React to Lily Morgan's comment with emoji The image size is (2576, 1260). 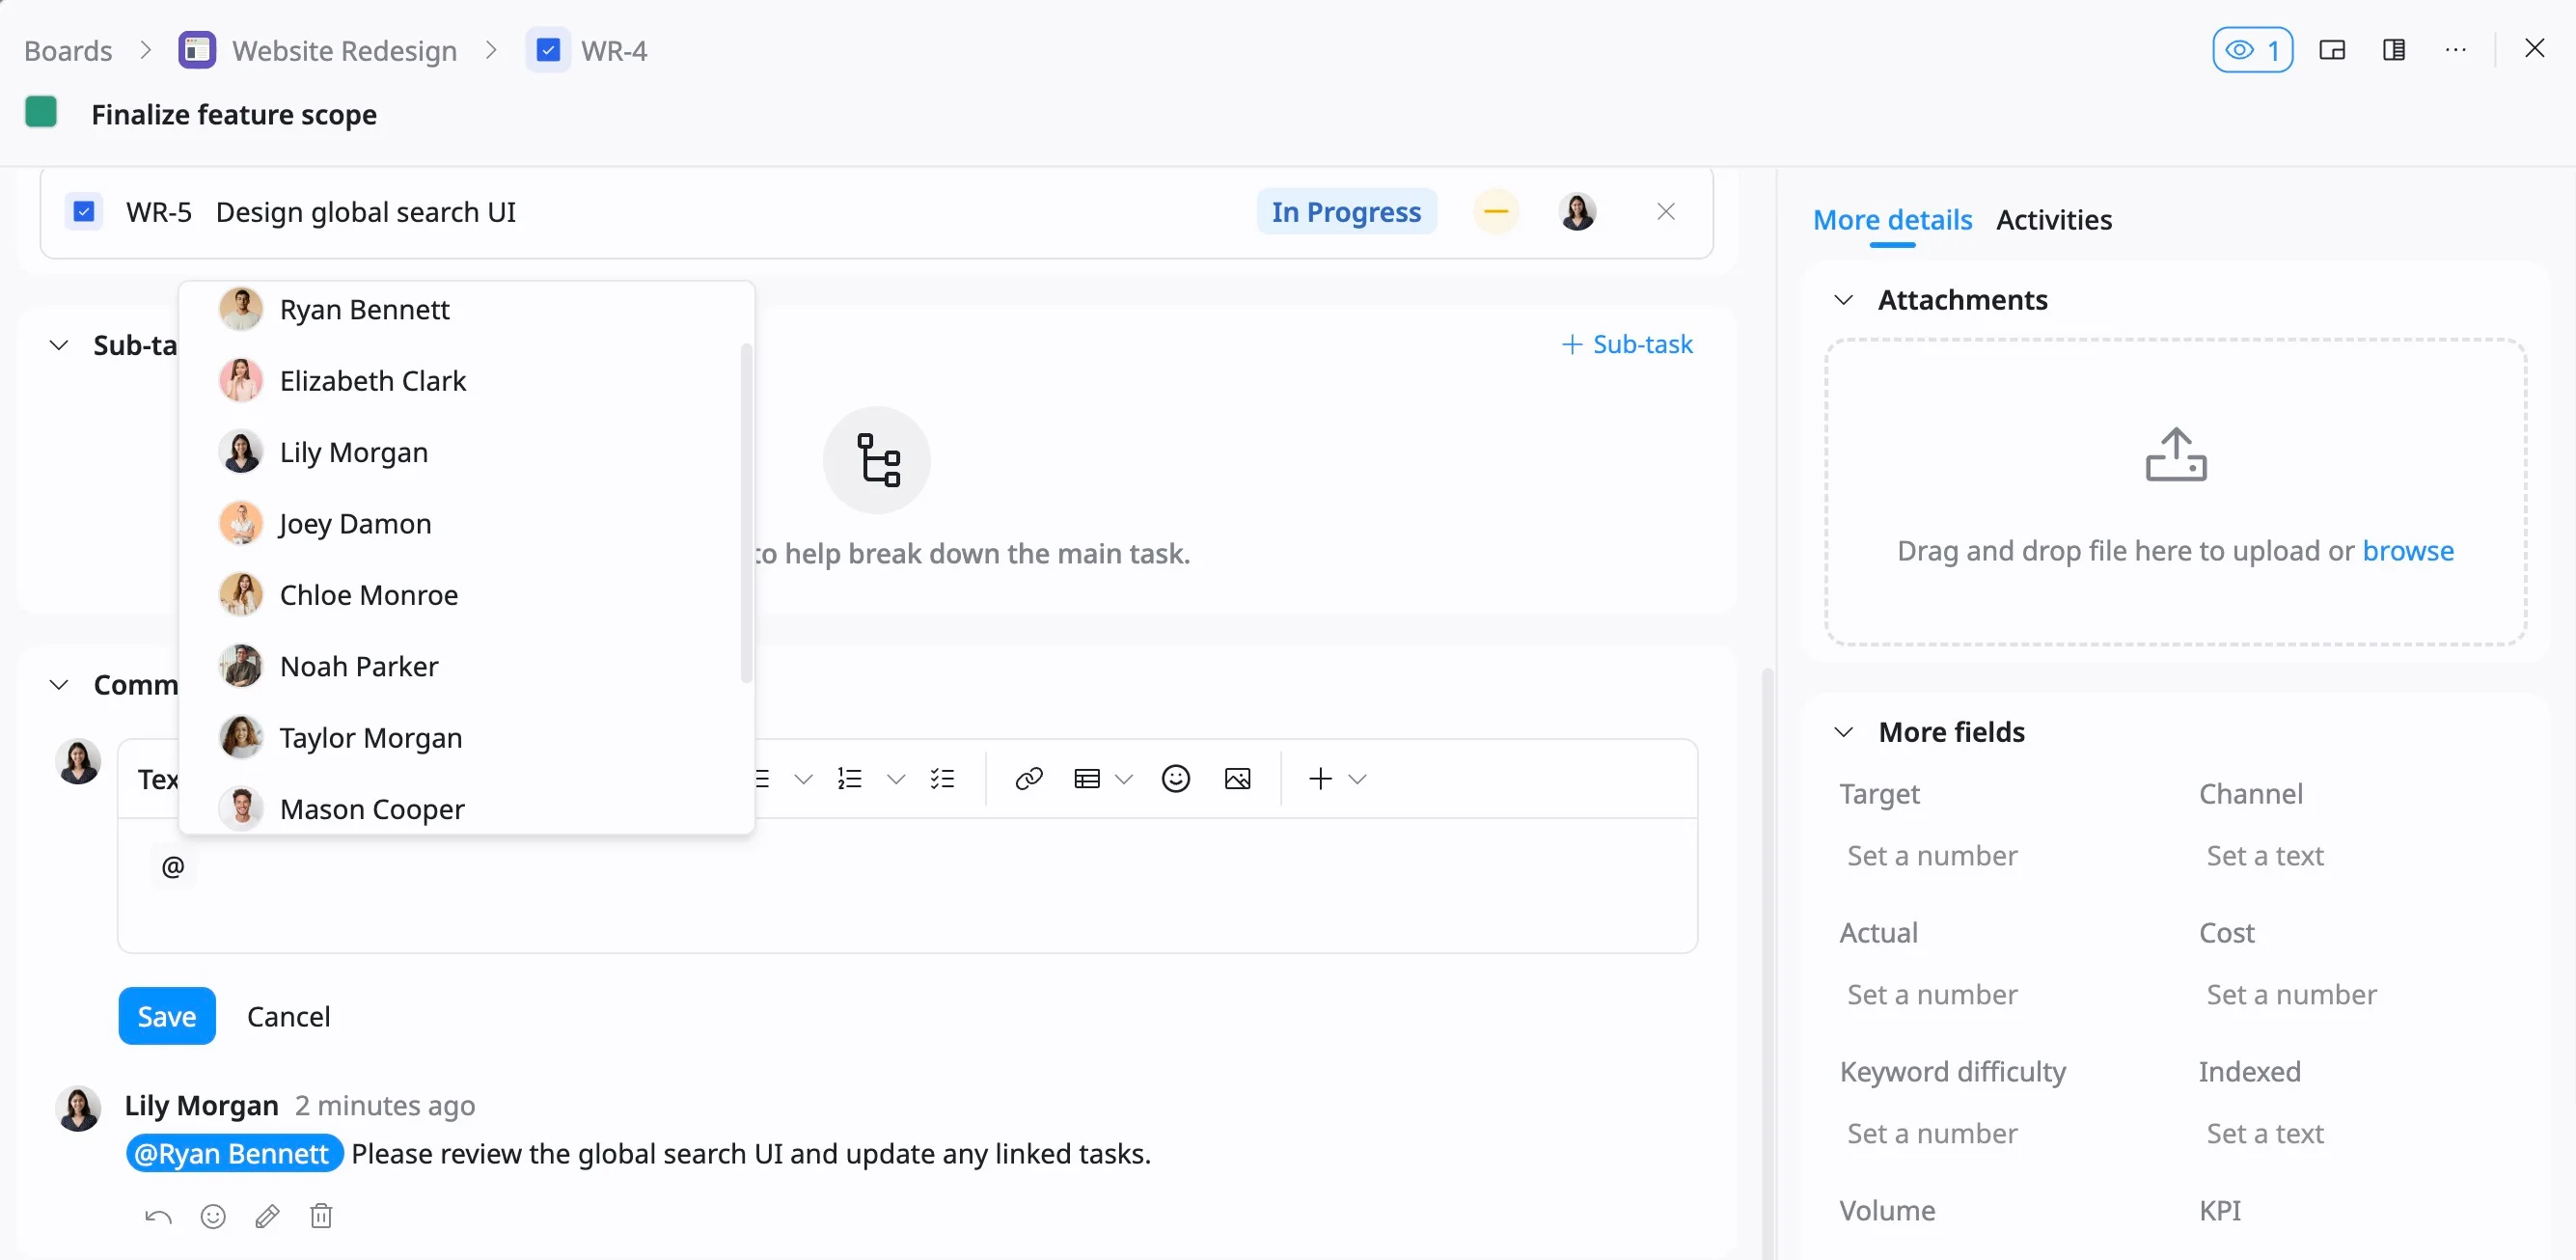(x=213, y=1216)
